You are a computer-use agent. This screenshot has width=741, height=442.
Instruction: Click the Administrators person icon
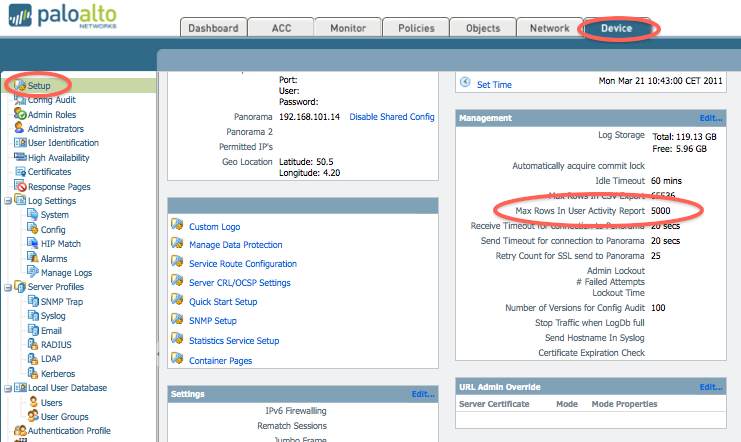(x=19, y=128)
